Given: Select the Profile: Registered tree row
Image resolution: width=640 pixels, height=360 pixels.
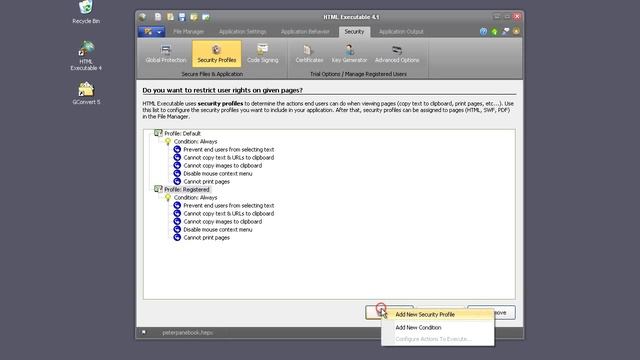Looking at the screenshot, I should [x=187, y=189].
